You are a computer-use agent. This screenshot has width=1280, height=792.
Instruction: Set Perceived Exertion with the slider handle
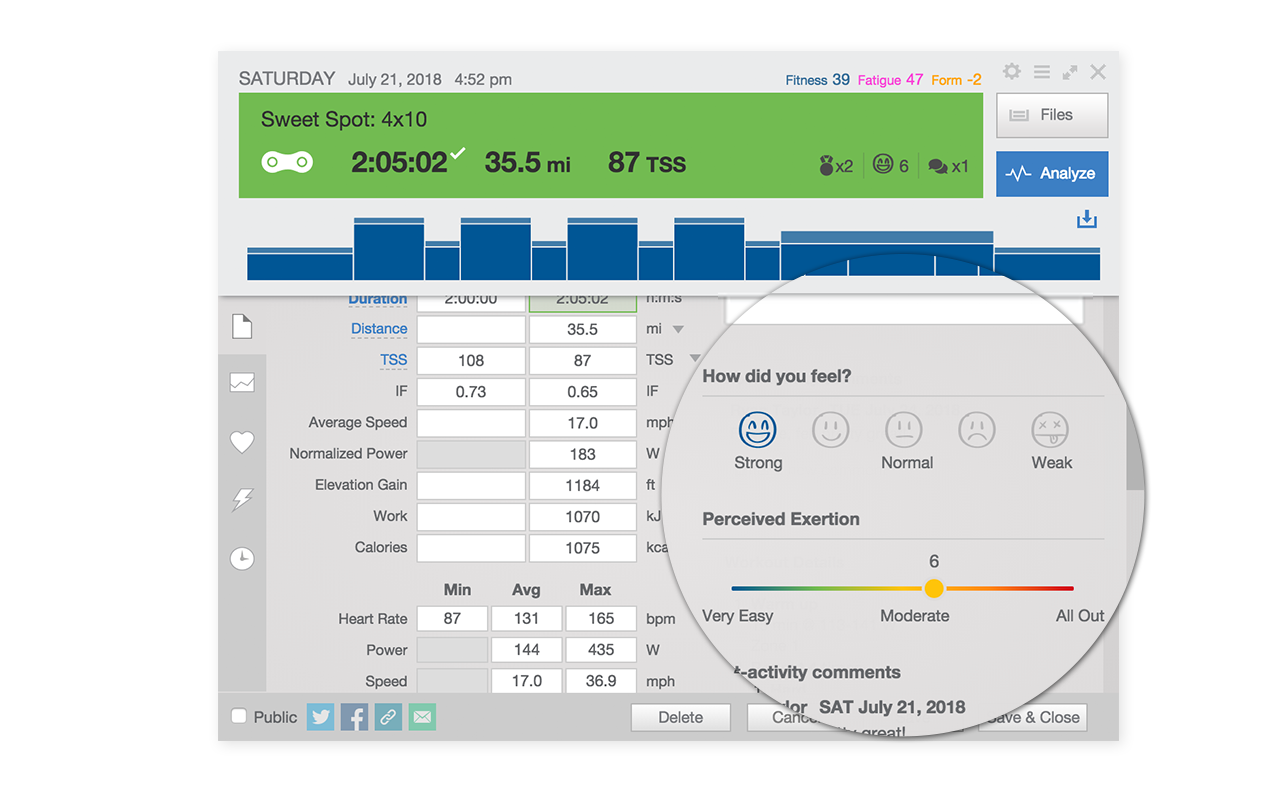coord(933,589)
